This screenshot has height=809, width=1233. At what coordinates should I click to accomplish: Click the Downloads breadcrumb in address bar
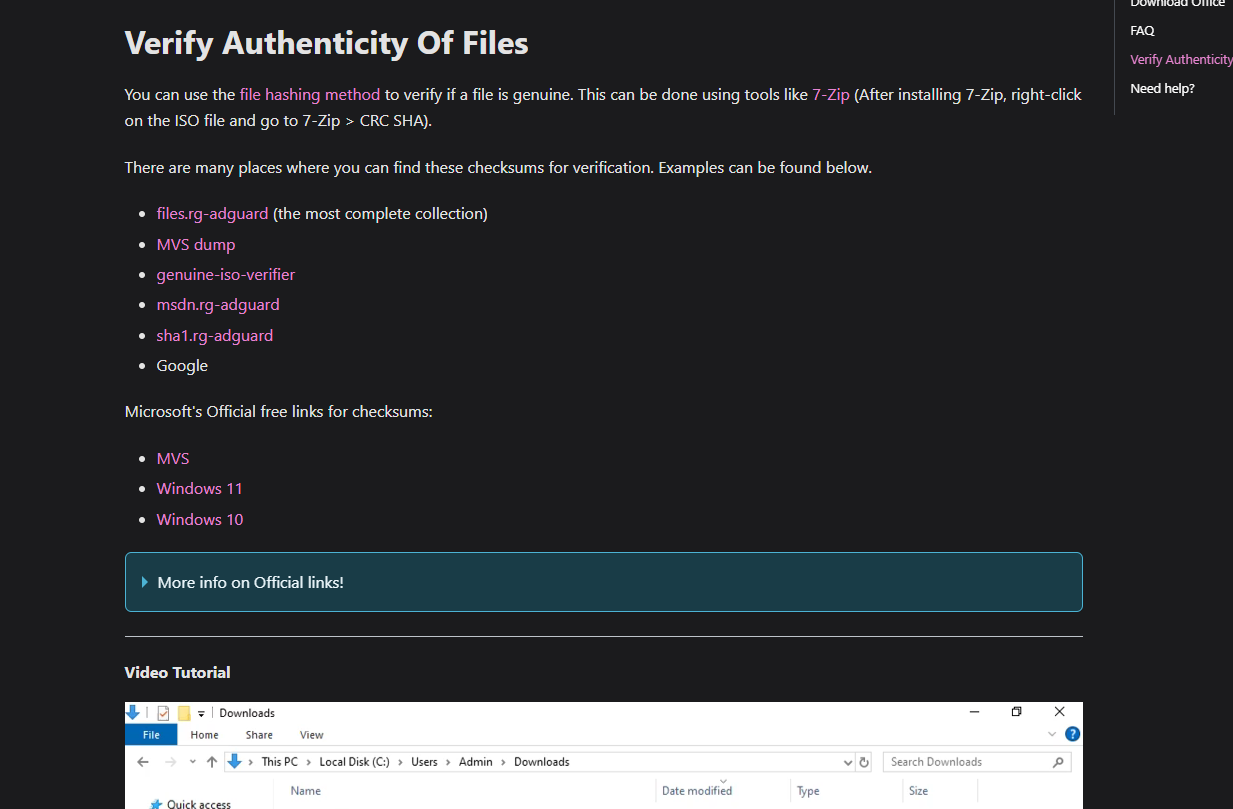click(x=542, y=762)
